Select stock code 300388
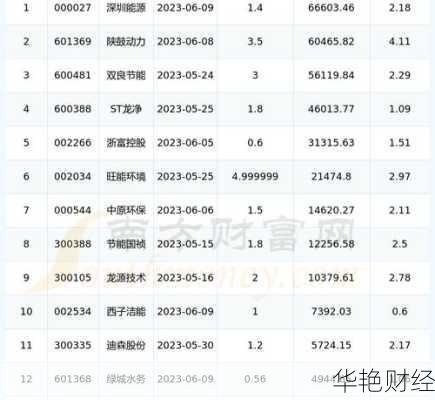435x400 pixels. coord(73,244)
